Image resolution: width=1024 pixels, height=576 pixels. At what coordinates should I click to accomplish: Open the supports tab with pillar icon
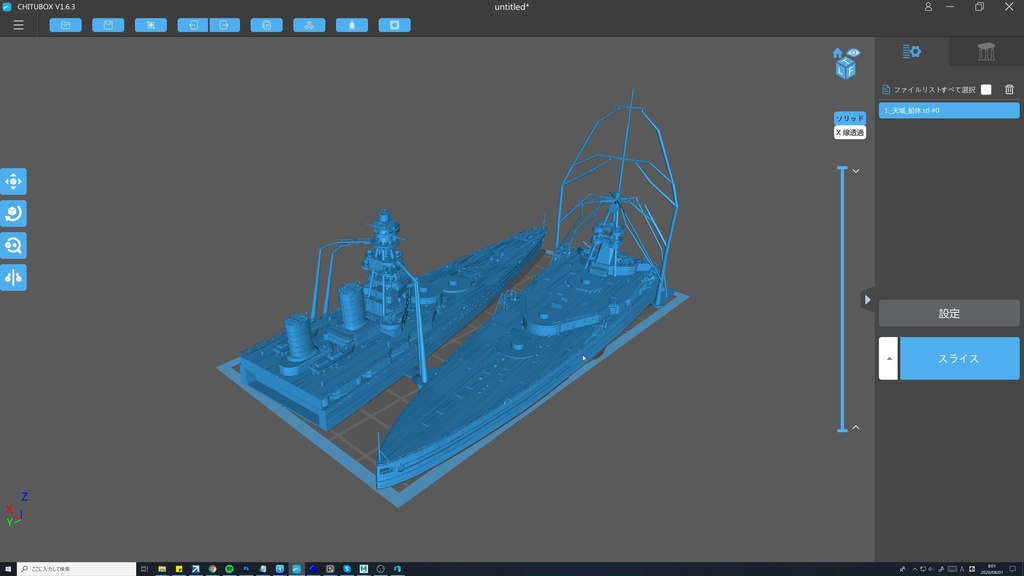point(986,52)
